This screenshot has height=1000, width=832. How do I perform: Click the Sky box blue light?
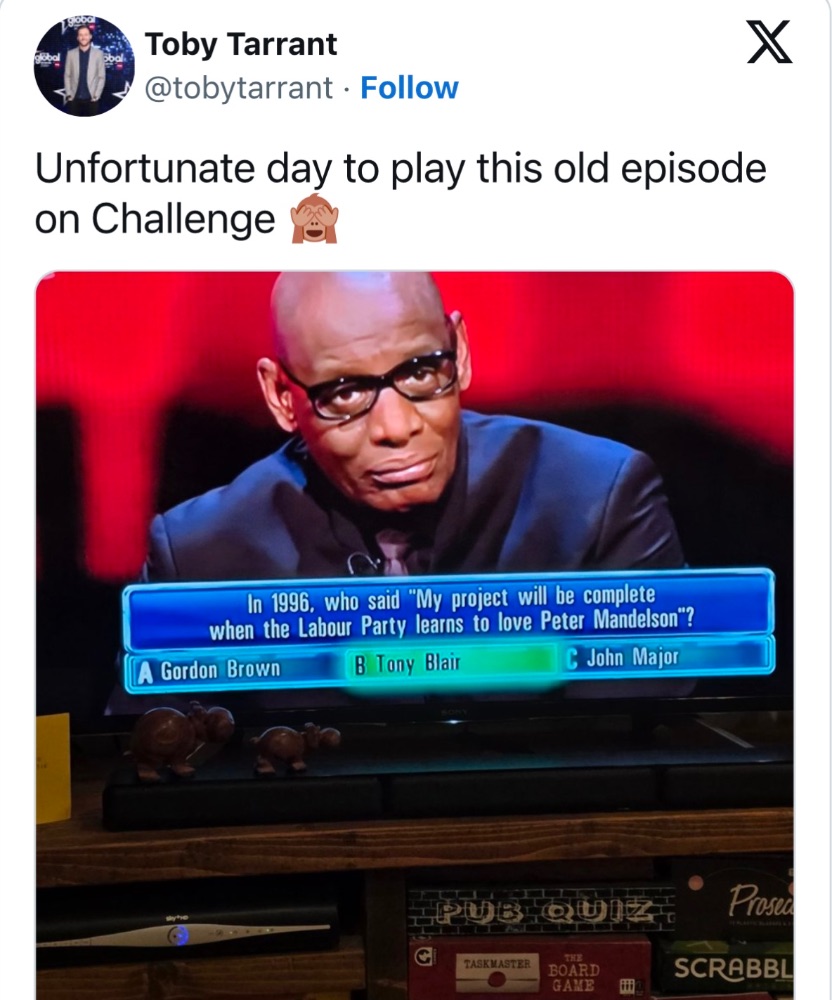[179, 935]
